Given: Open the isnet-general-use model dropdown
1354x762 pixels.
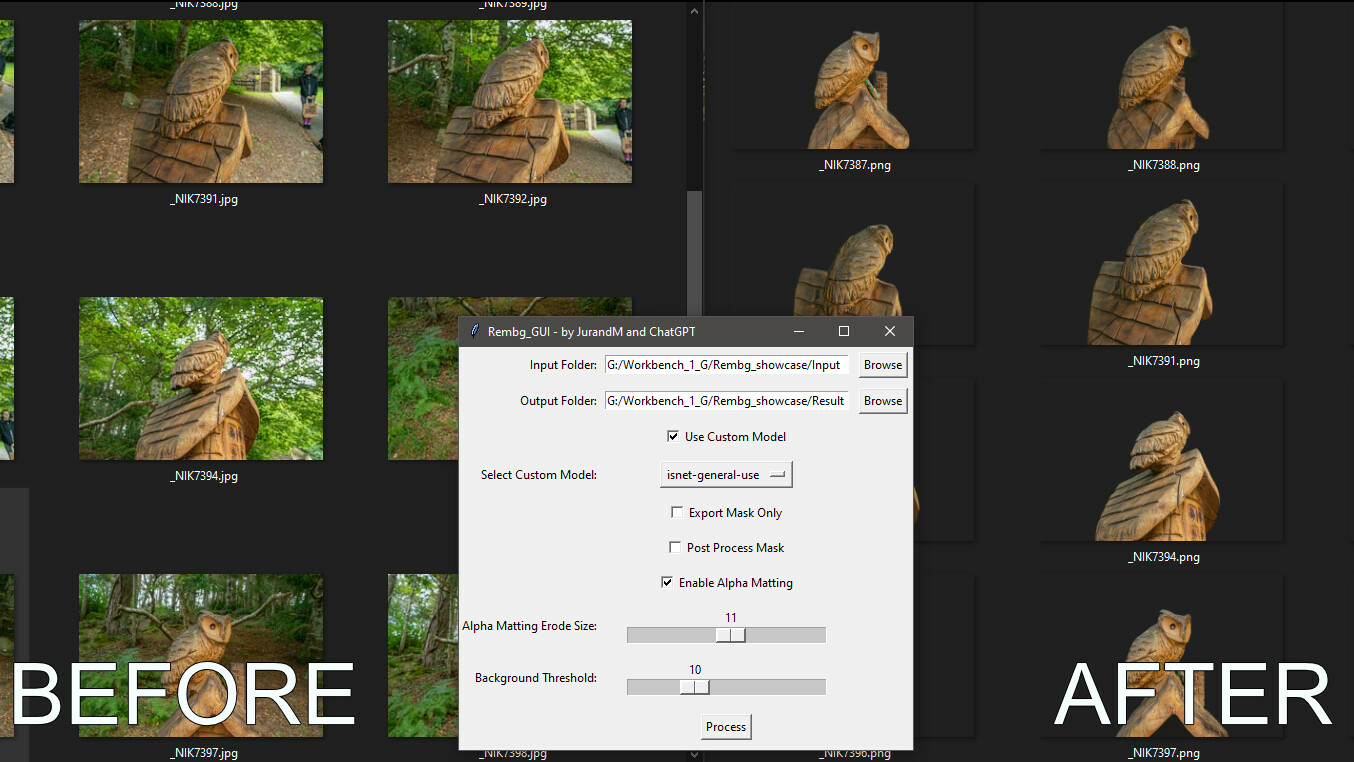Looking at the screenshot, I should coord(726,475).
